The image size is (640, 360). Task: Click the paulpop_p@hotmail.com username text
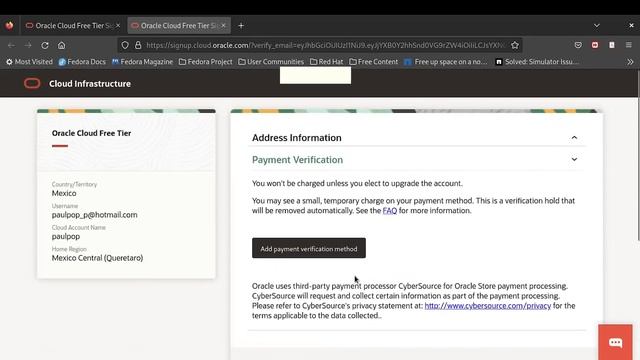pyautogui.click(x=94, y=215)
